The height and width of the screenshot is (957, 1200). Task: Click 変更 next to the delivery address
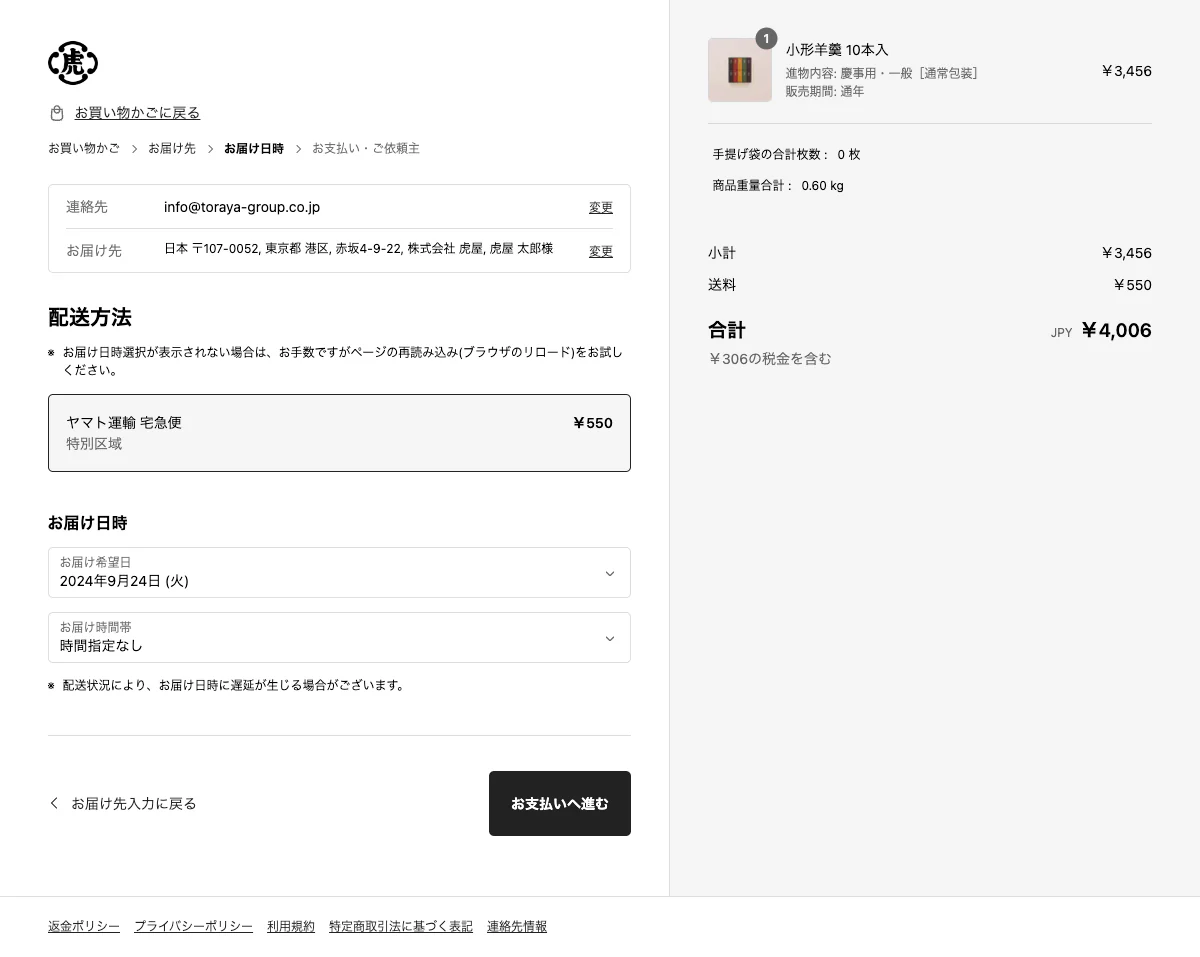(x=600, y=251)
